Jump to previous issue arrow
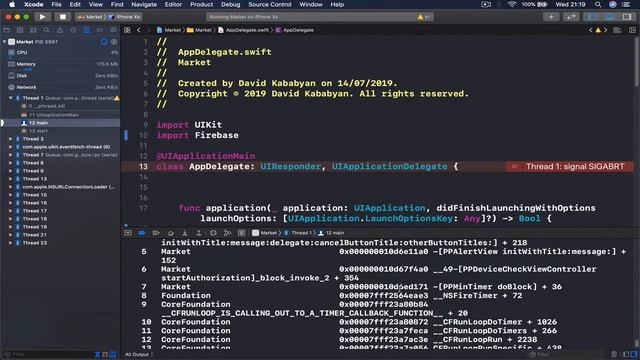 click(x=591, y=30)
